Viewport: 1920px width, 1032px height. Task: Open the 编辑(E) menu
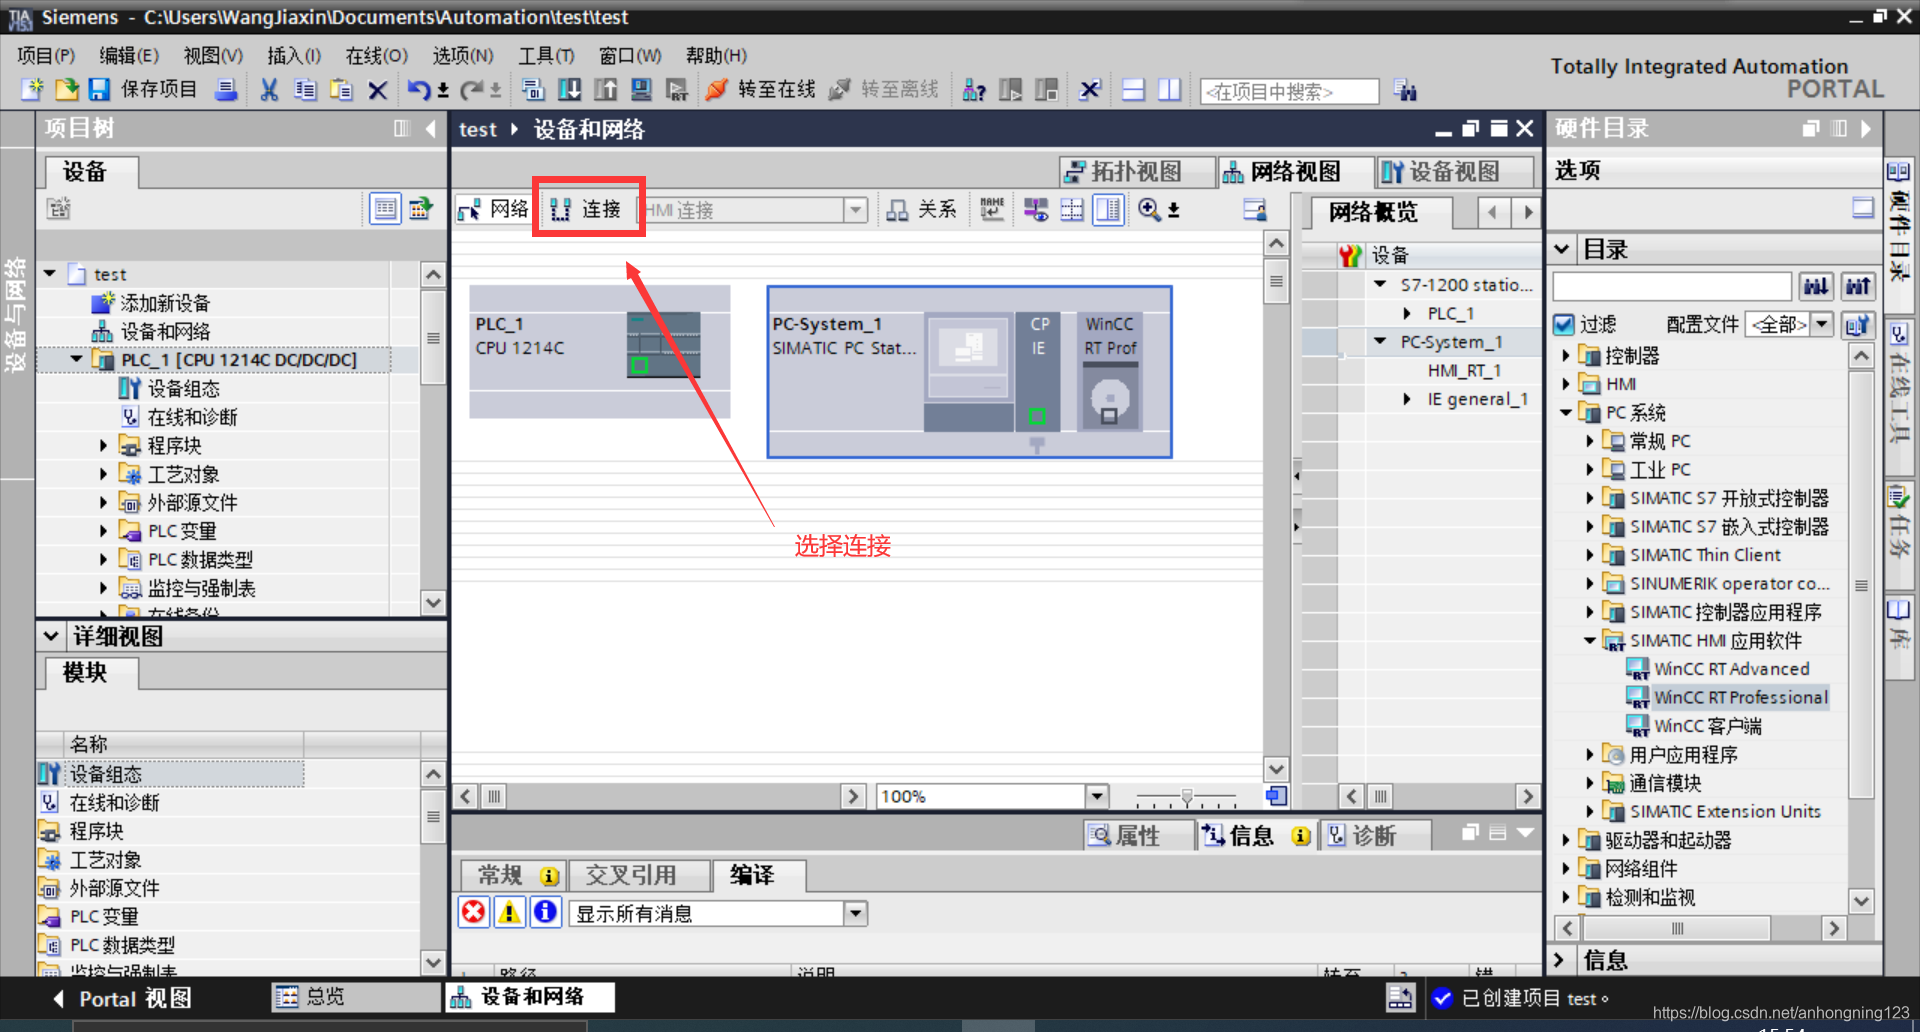point(129,55)
